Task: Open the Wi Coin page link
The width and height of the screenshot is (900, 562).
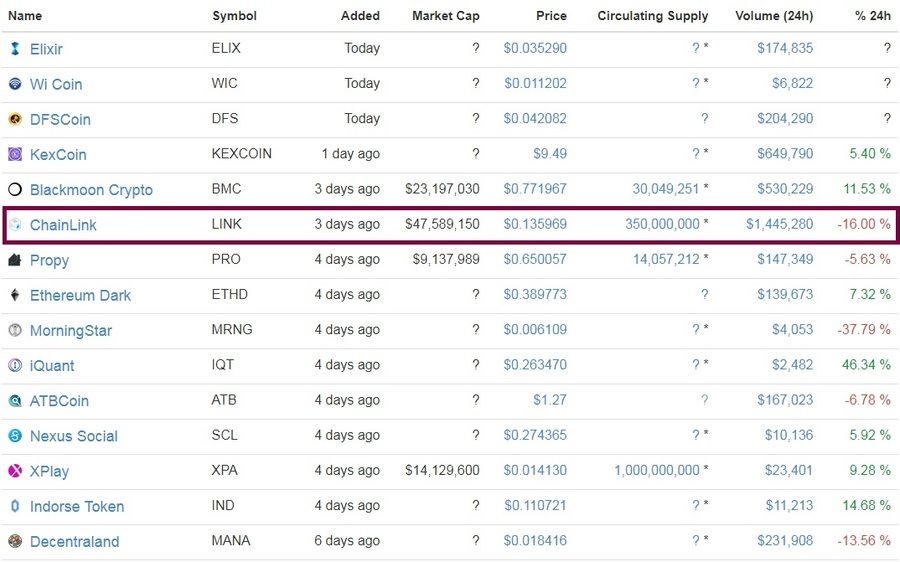Action: click(56, 84)
